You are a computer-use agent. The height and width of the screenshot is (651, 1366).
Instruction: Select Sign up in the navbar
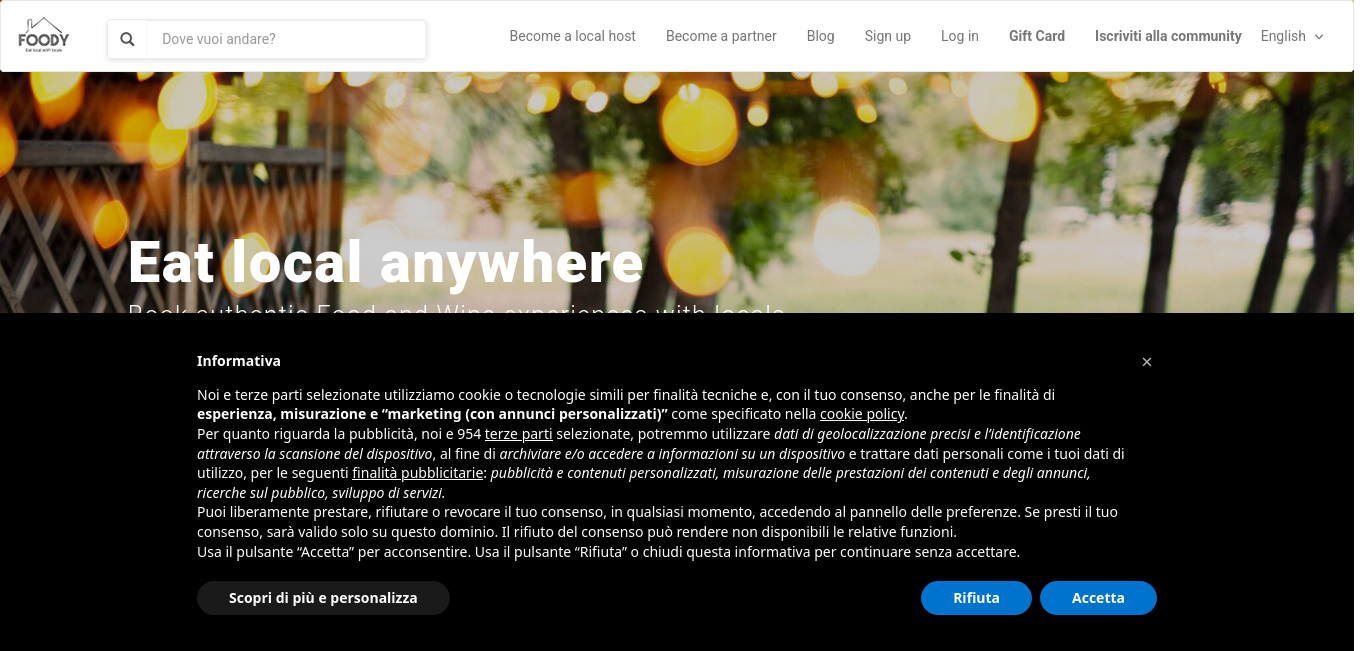[x=887, y=36]
